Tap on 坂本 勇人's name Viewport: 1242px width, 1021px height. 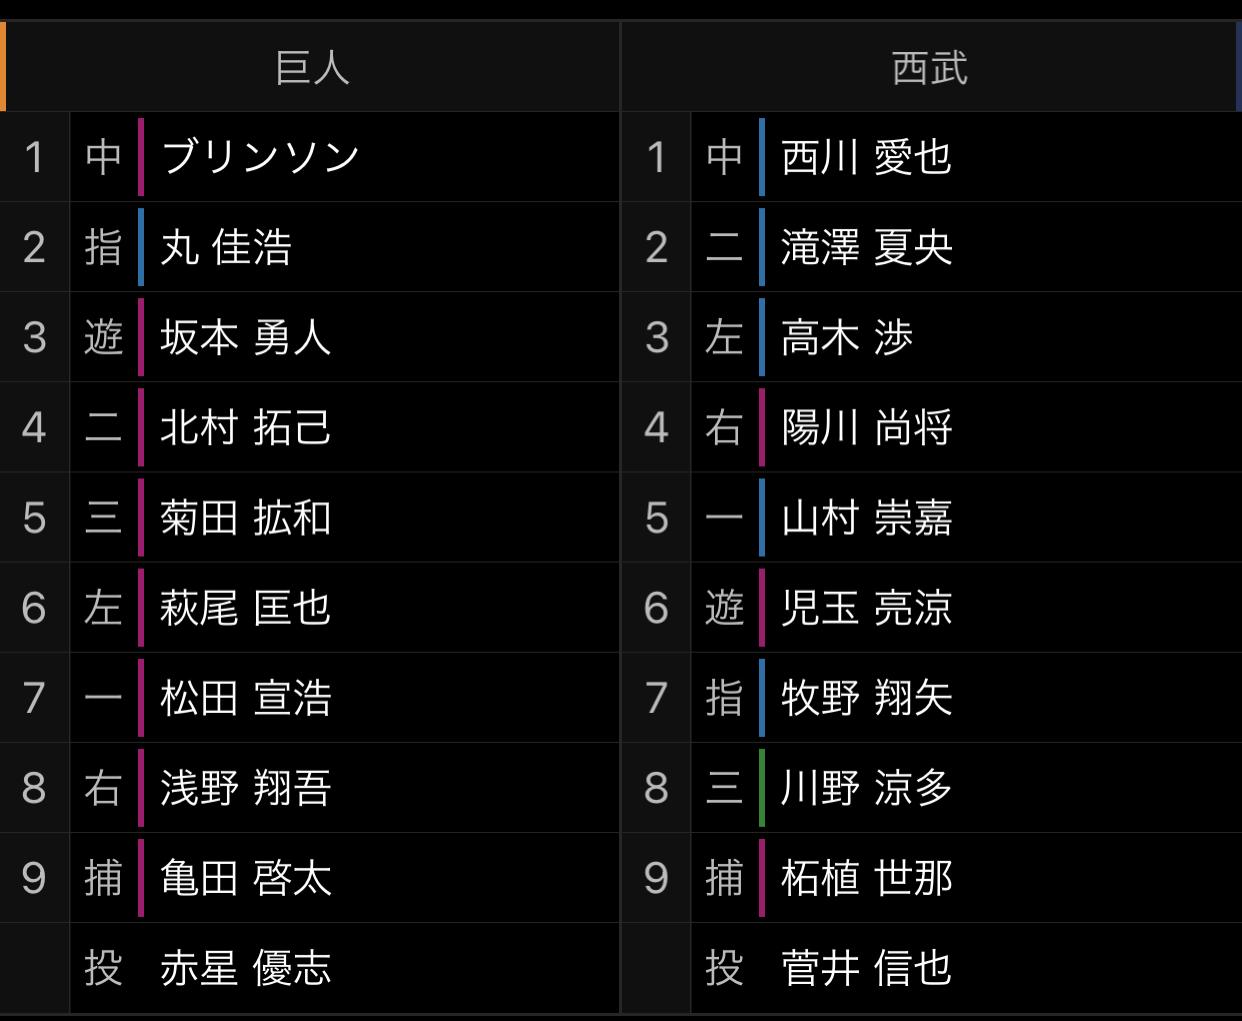(245, 337)
